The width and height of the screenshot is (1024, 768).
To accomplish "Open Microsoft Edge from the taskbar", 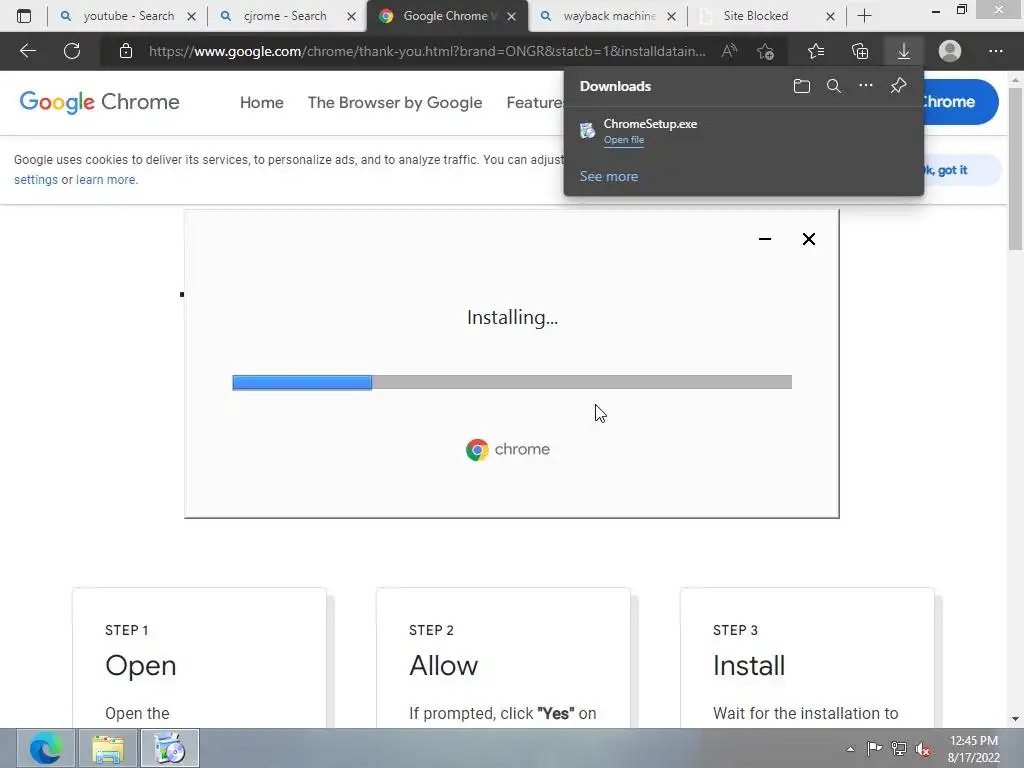I will pos(45,748).
